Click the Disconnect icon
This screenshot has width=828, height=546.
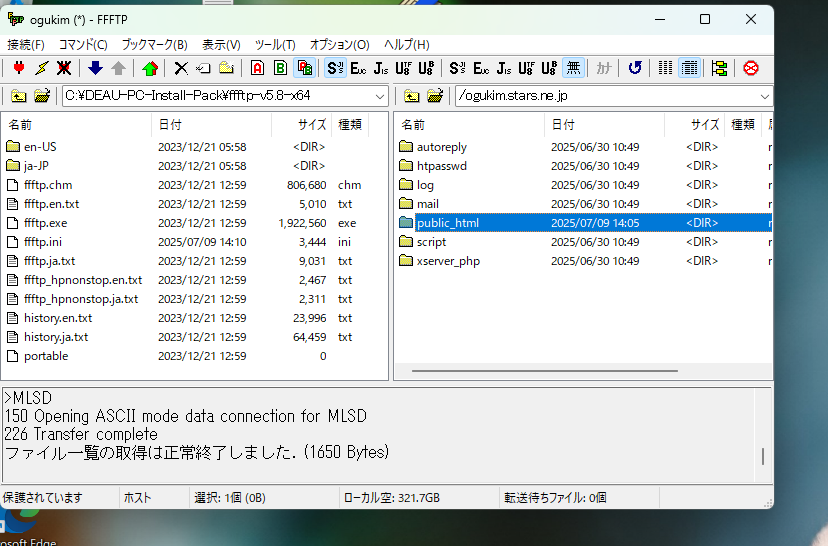[x=64, y=68]
